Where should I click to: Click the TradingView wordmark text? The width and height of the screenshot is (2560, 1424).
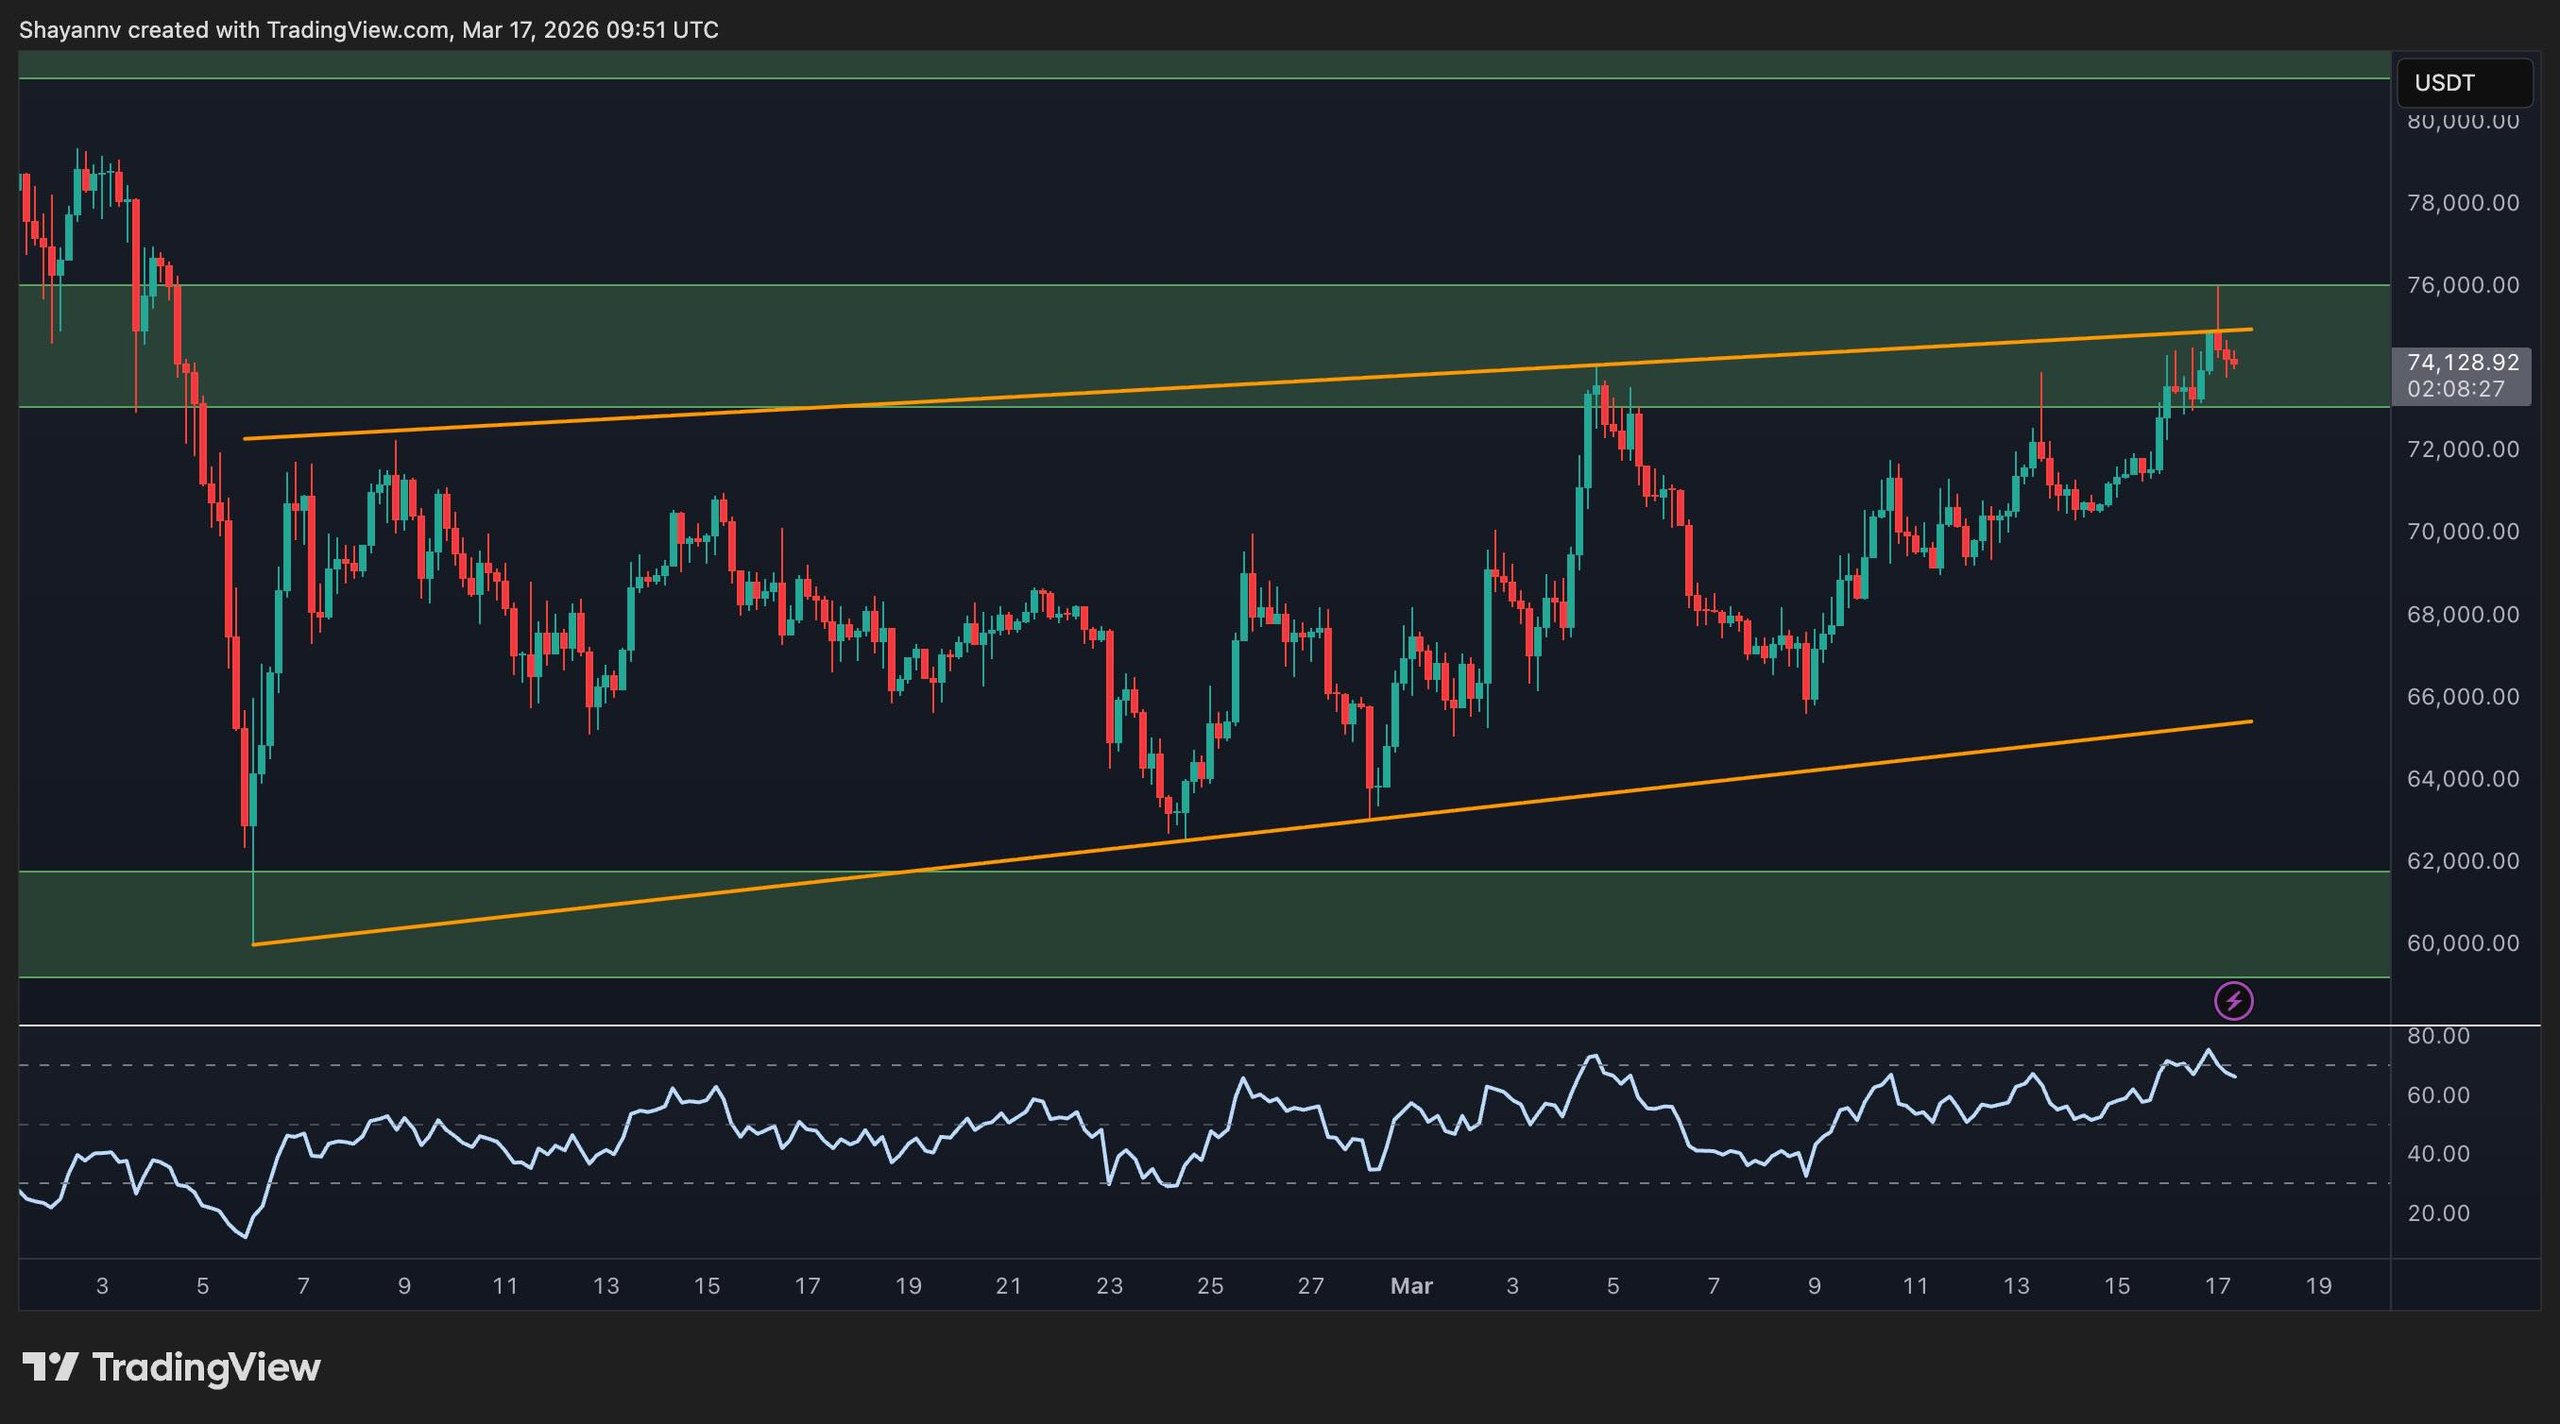point(206,1367)
